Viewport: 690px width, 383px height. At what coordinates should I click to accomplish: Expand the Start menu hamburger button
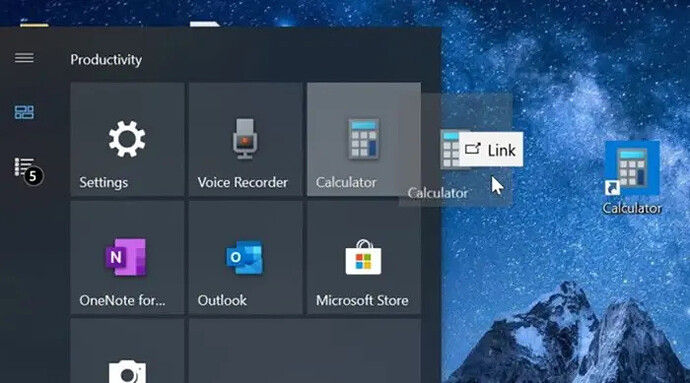24,58
